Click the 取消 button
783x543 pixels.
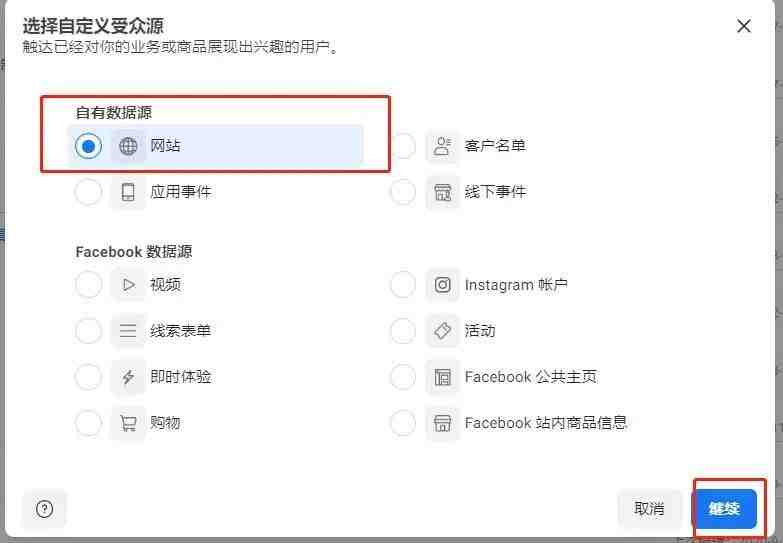pos(649,509)
